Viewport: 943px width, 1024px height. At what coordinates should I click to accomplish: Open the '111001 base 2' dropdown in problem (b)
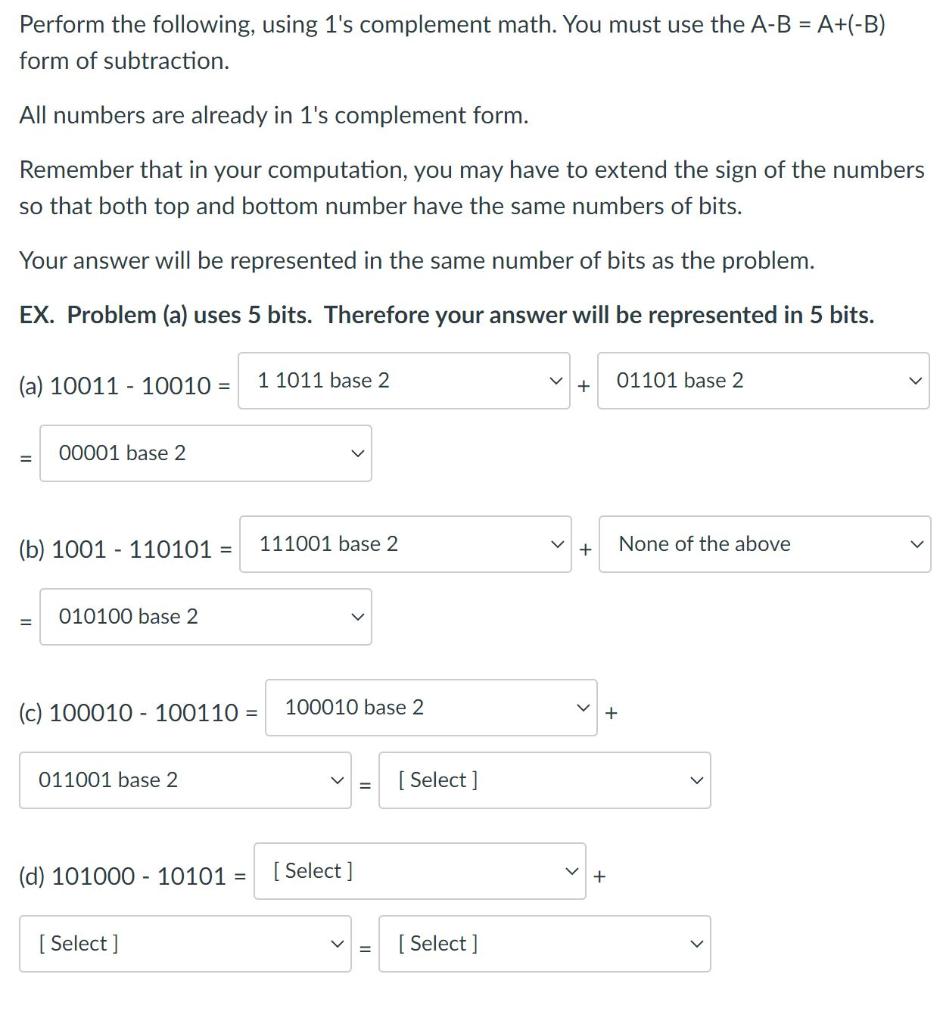403,544
